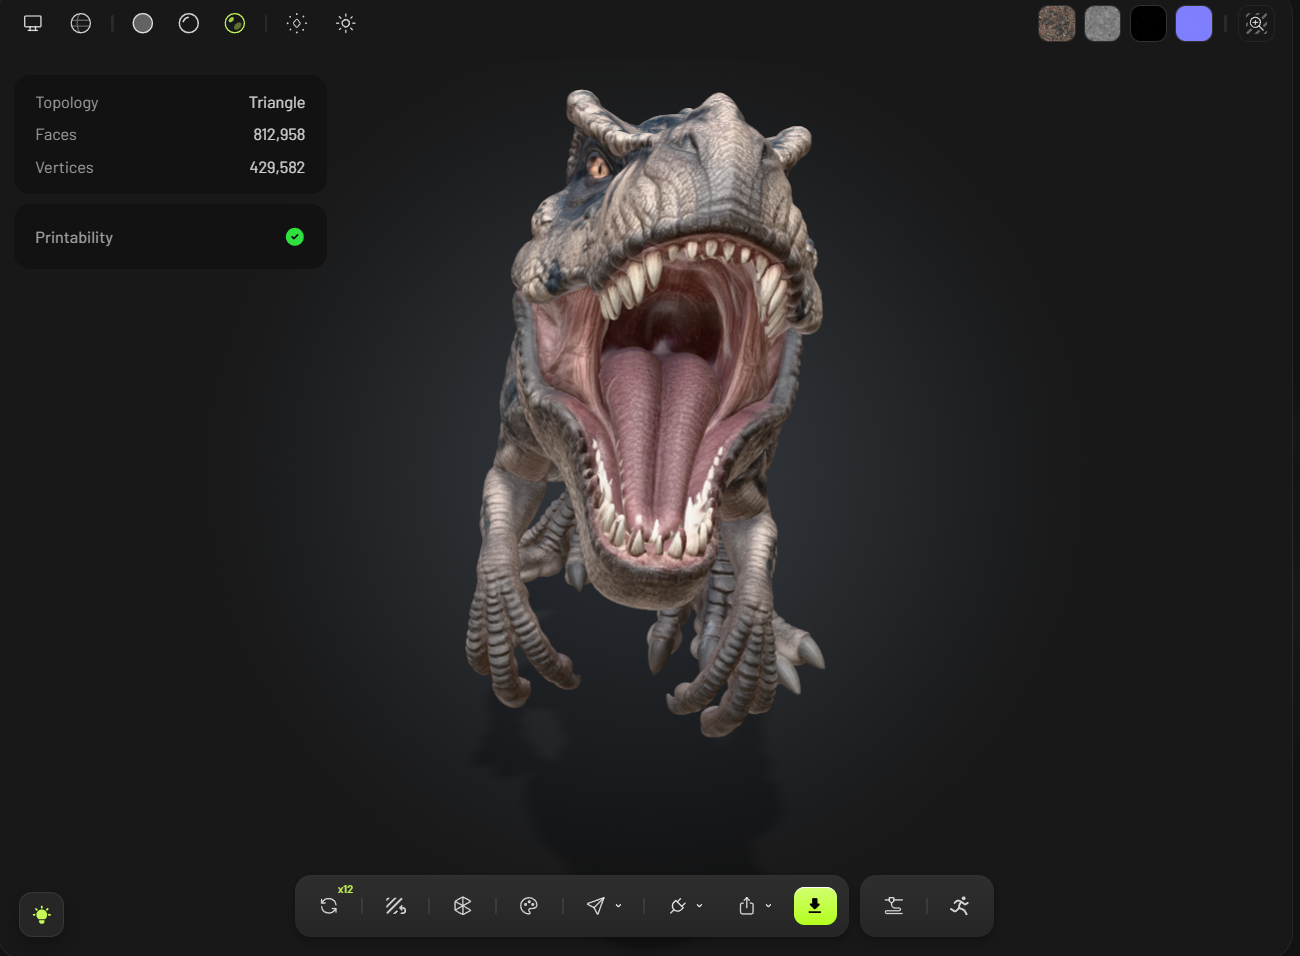Expand the paper plane send dropdown arrow

618,906
